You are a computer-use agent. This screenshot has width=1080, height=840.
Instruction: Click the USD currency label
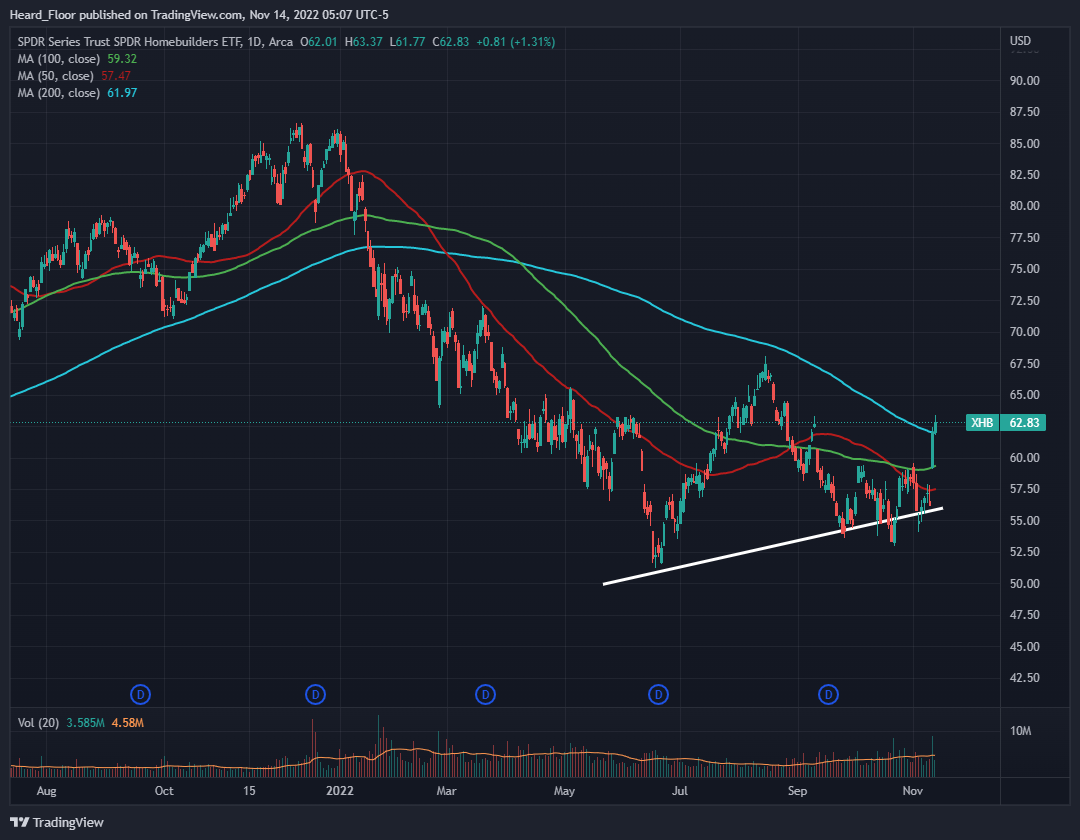pyautogui.click(x=1020, y=41)
